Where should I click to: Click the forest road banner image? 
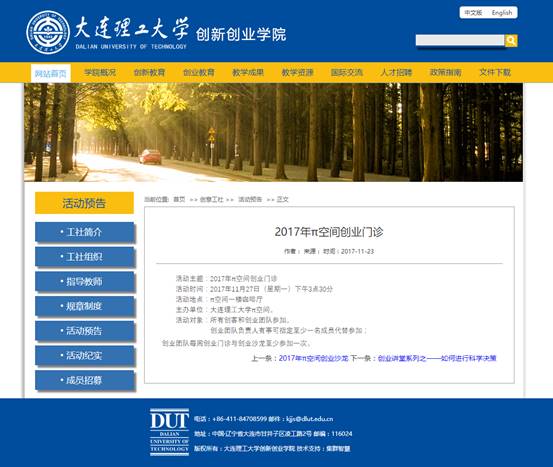click(273, 132)
